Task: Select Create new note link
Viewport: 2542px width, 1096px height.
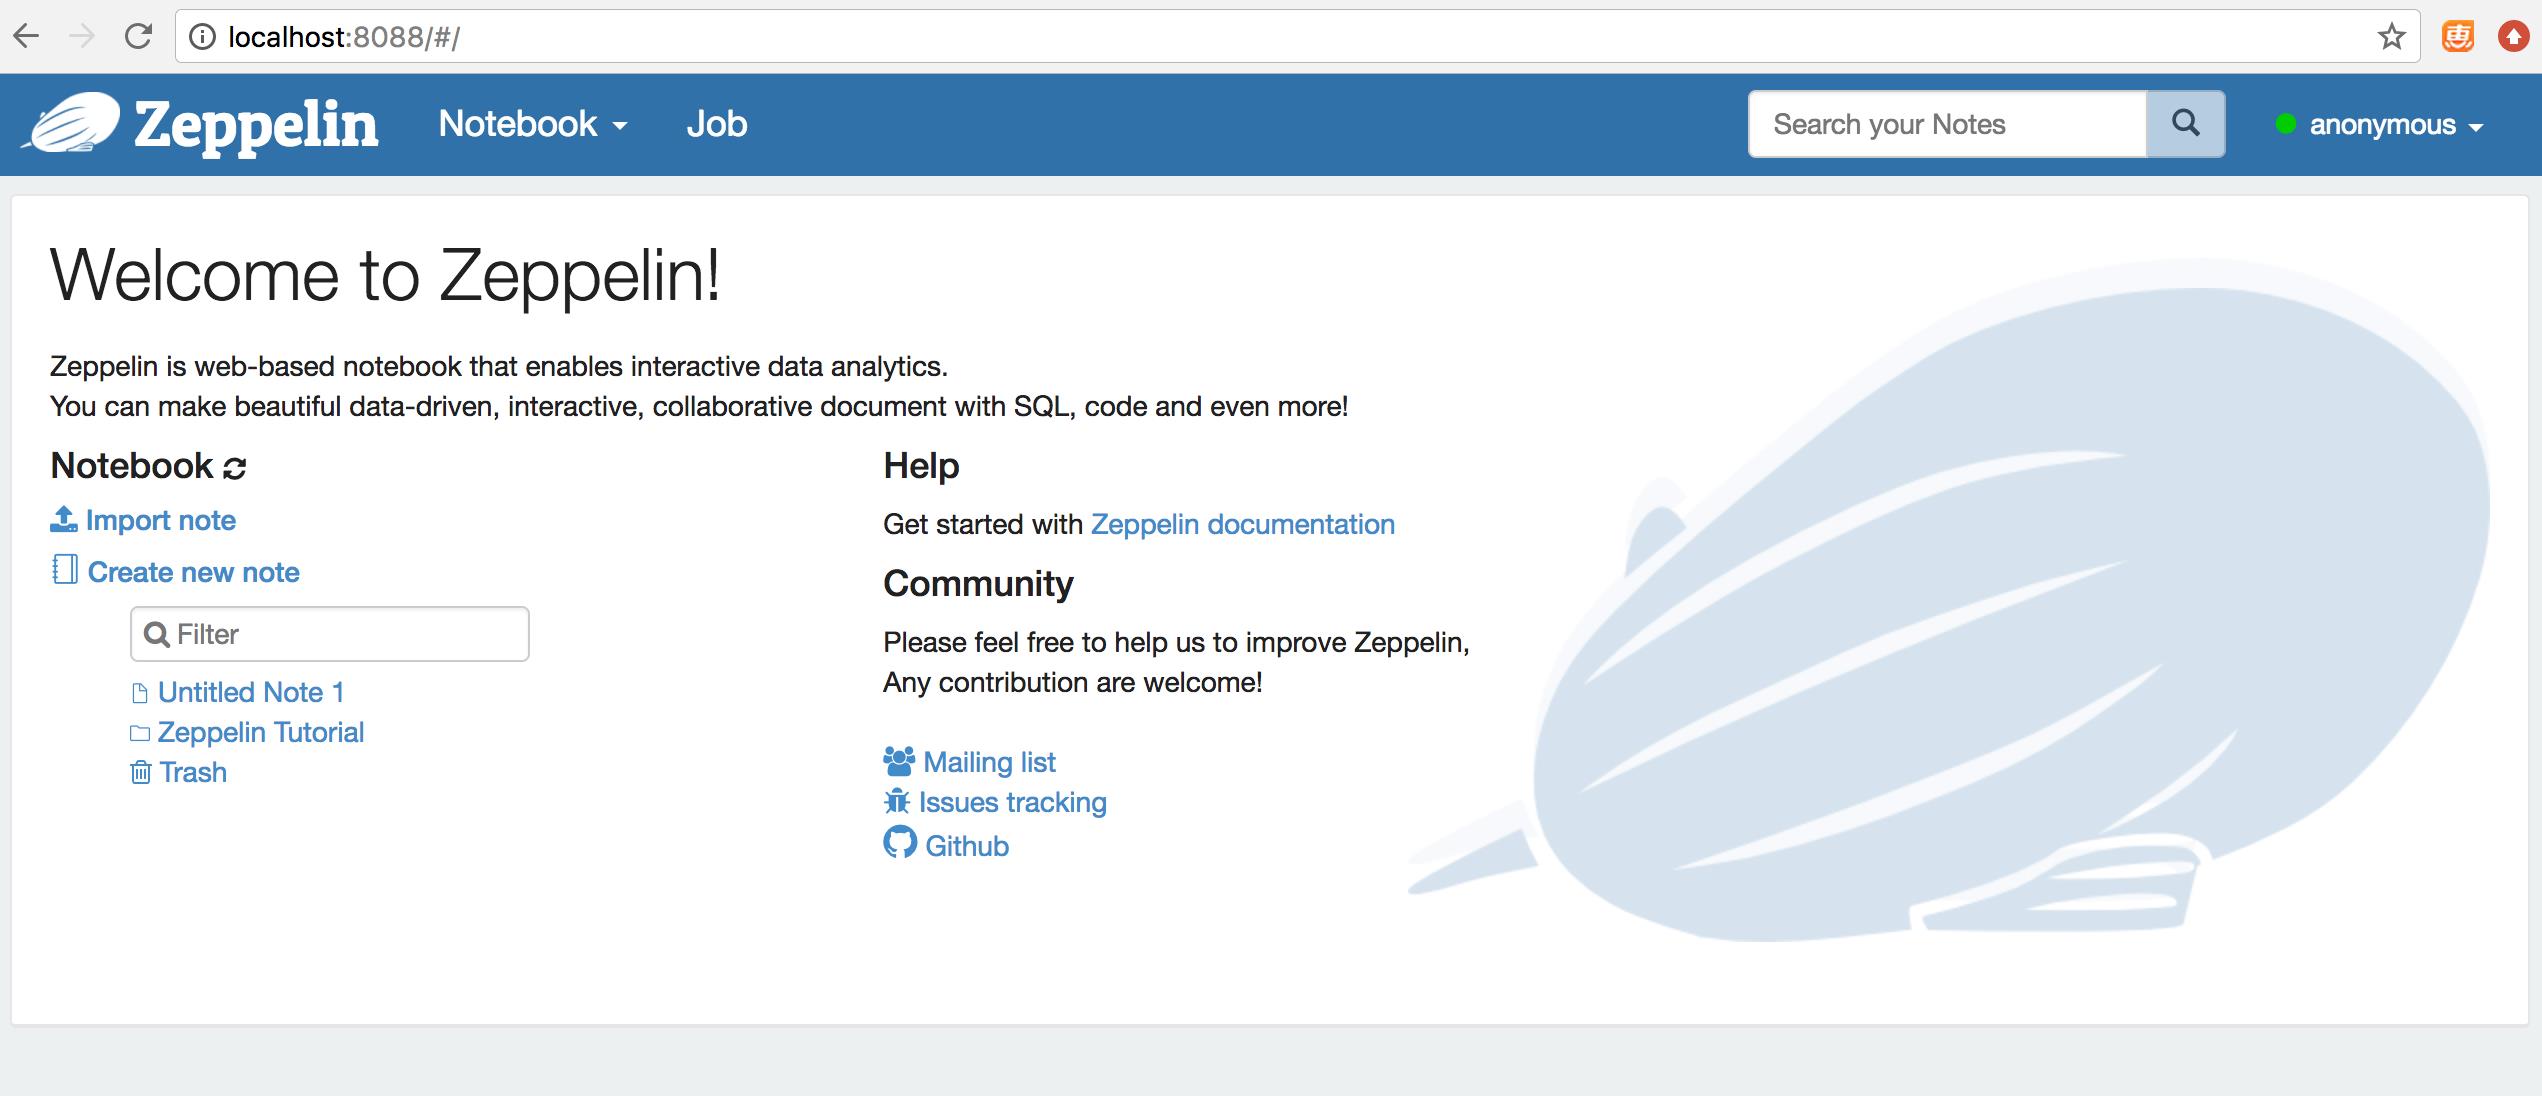Action: [194, 572]
